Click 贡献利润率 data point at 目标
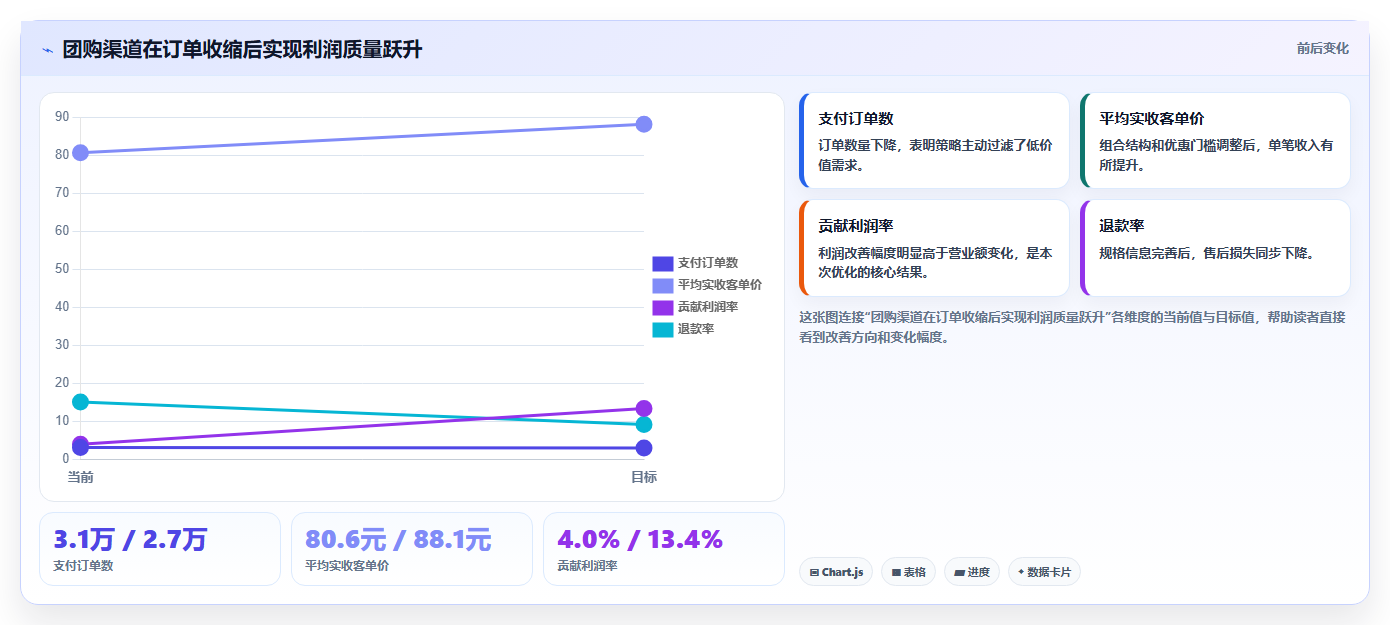 pyautogui.click(x=644, y=408)
